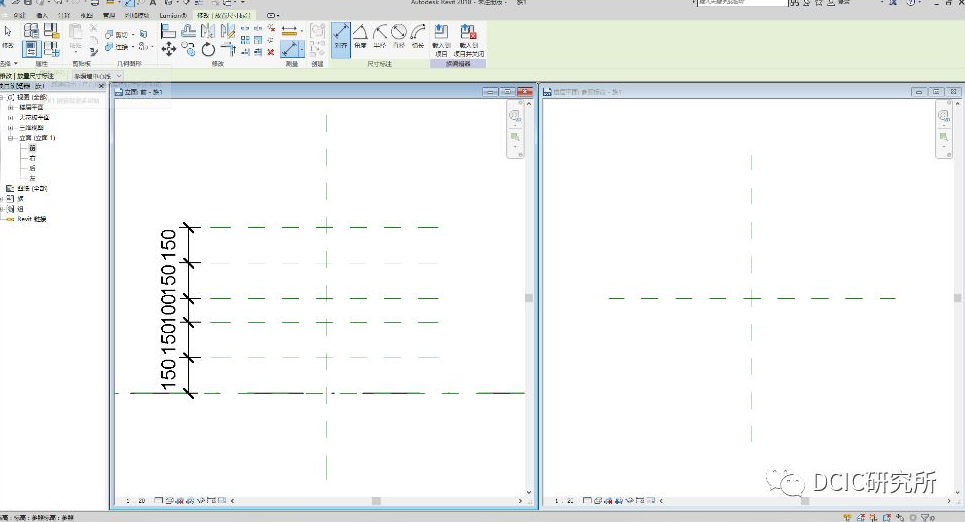Minimize the elevation view window
This screenshot has width=965, height=522.
coord(491,92)
